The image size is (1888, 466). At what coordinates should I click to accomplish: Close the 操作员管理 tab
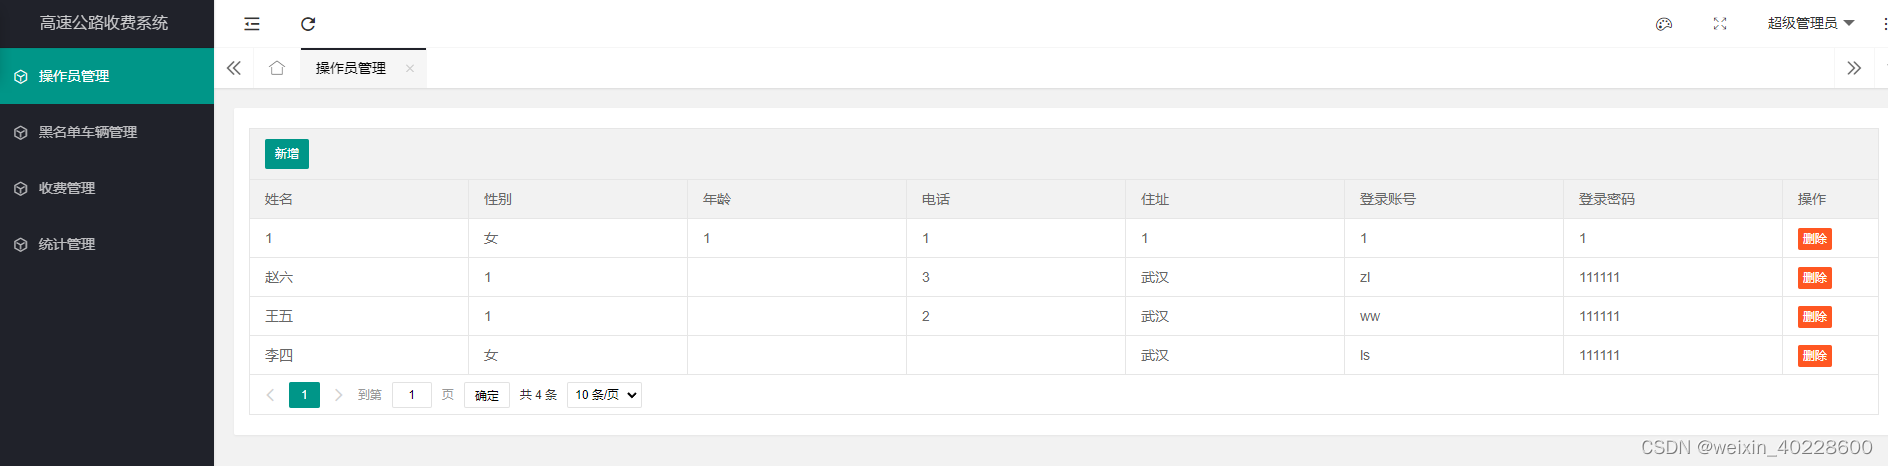pos(410,68)
